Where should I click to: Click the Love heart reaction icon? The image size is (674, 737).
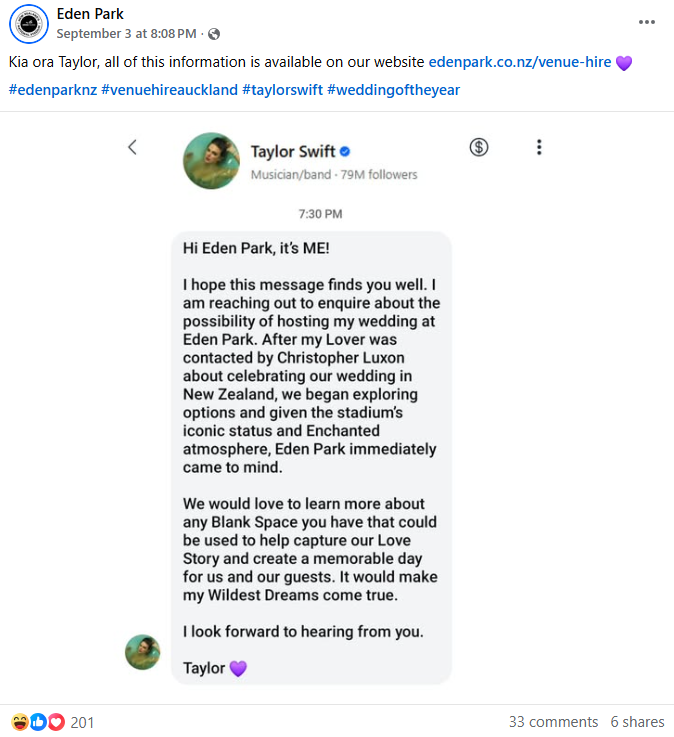[x=56, y=721]
